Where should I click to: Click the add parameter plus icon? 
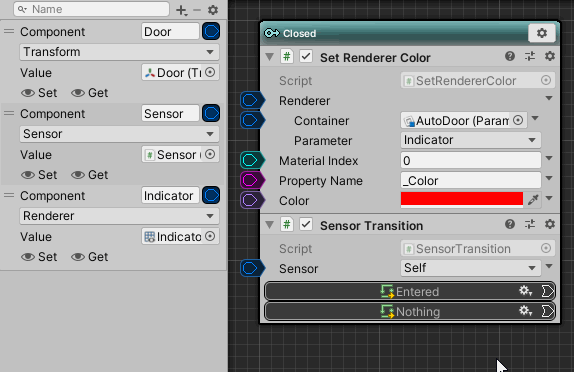pyautogui.click(x=182, y=10)
